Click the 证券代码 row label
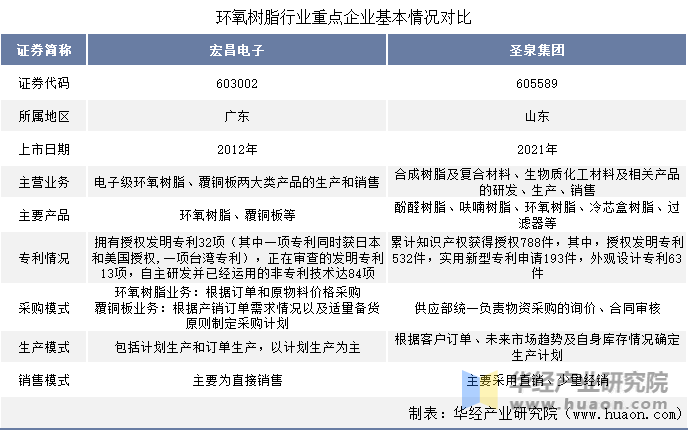Screen dimensions: 689x431 [x=44, y=83]
